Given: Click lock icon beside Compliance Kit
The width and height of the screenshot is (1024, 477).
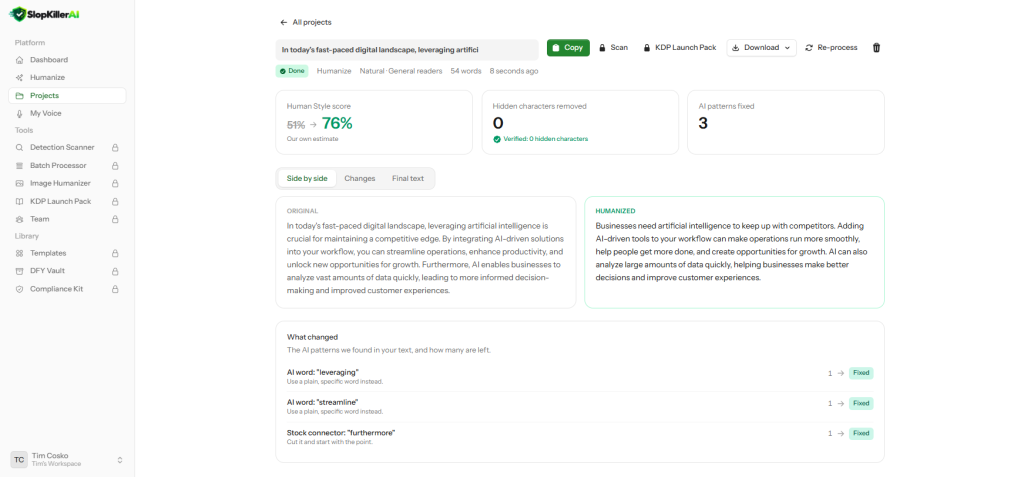Looking at the screenshot, I should click(115, 289).
